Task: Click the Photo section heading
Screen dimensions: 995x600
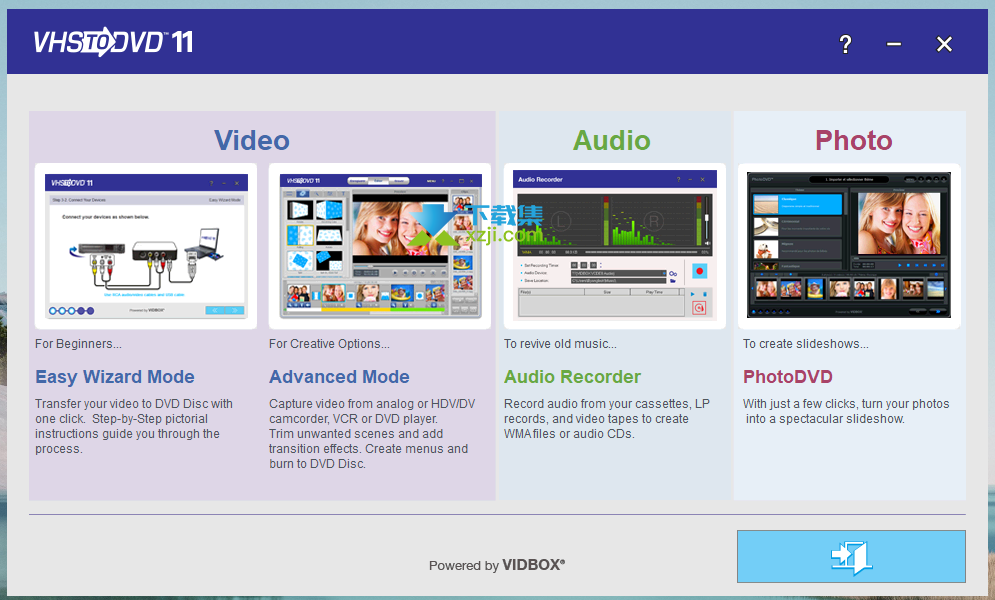Action: pos(853,140)
